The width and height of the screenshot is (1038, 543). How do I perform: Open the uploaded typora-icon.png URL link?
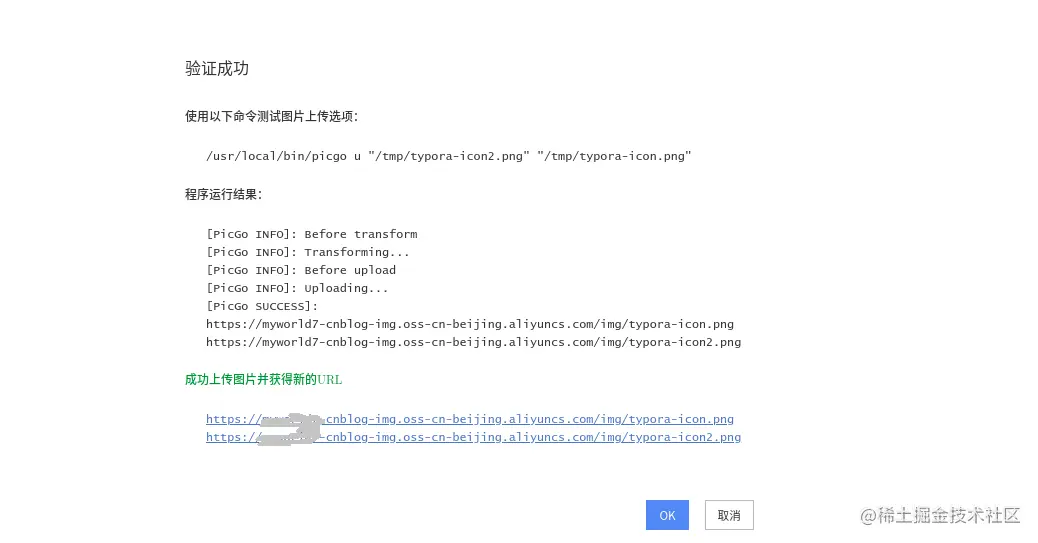point(469,419)
